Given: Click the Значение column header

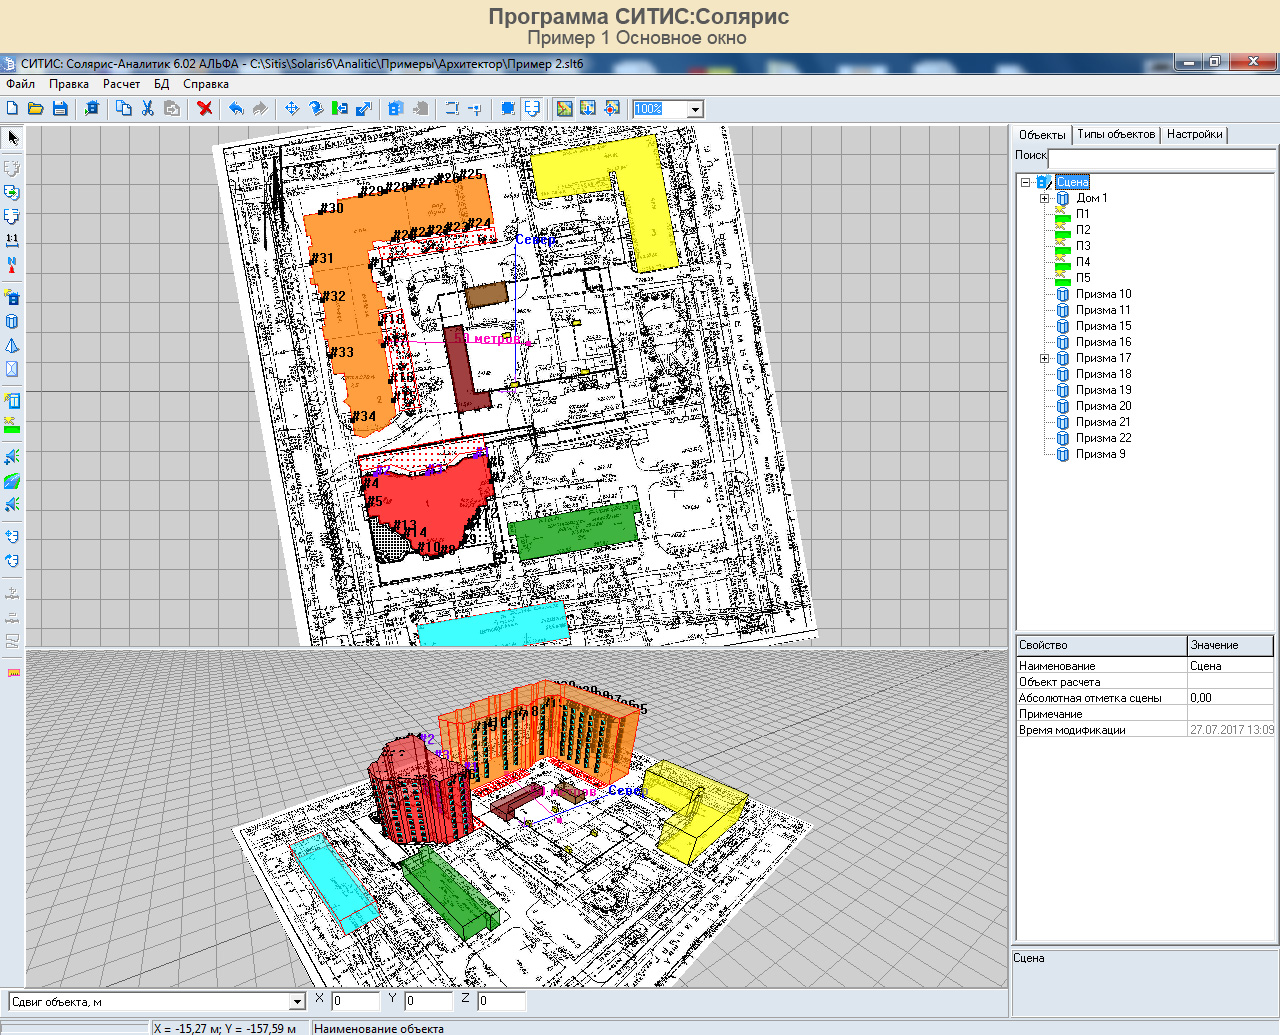Looking at the screenshot, I should 1230,645.
